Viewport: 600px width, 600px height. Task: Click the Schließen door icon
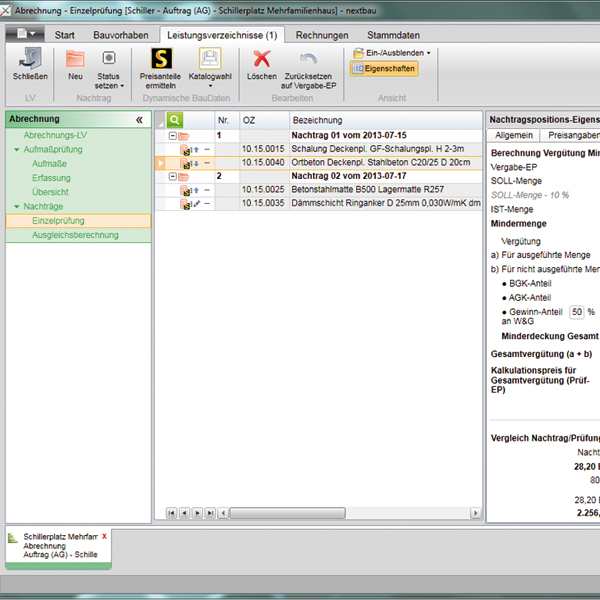pyautogui.click(x=30, y=58)
